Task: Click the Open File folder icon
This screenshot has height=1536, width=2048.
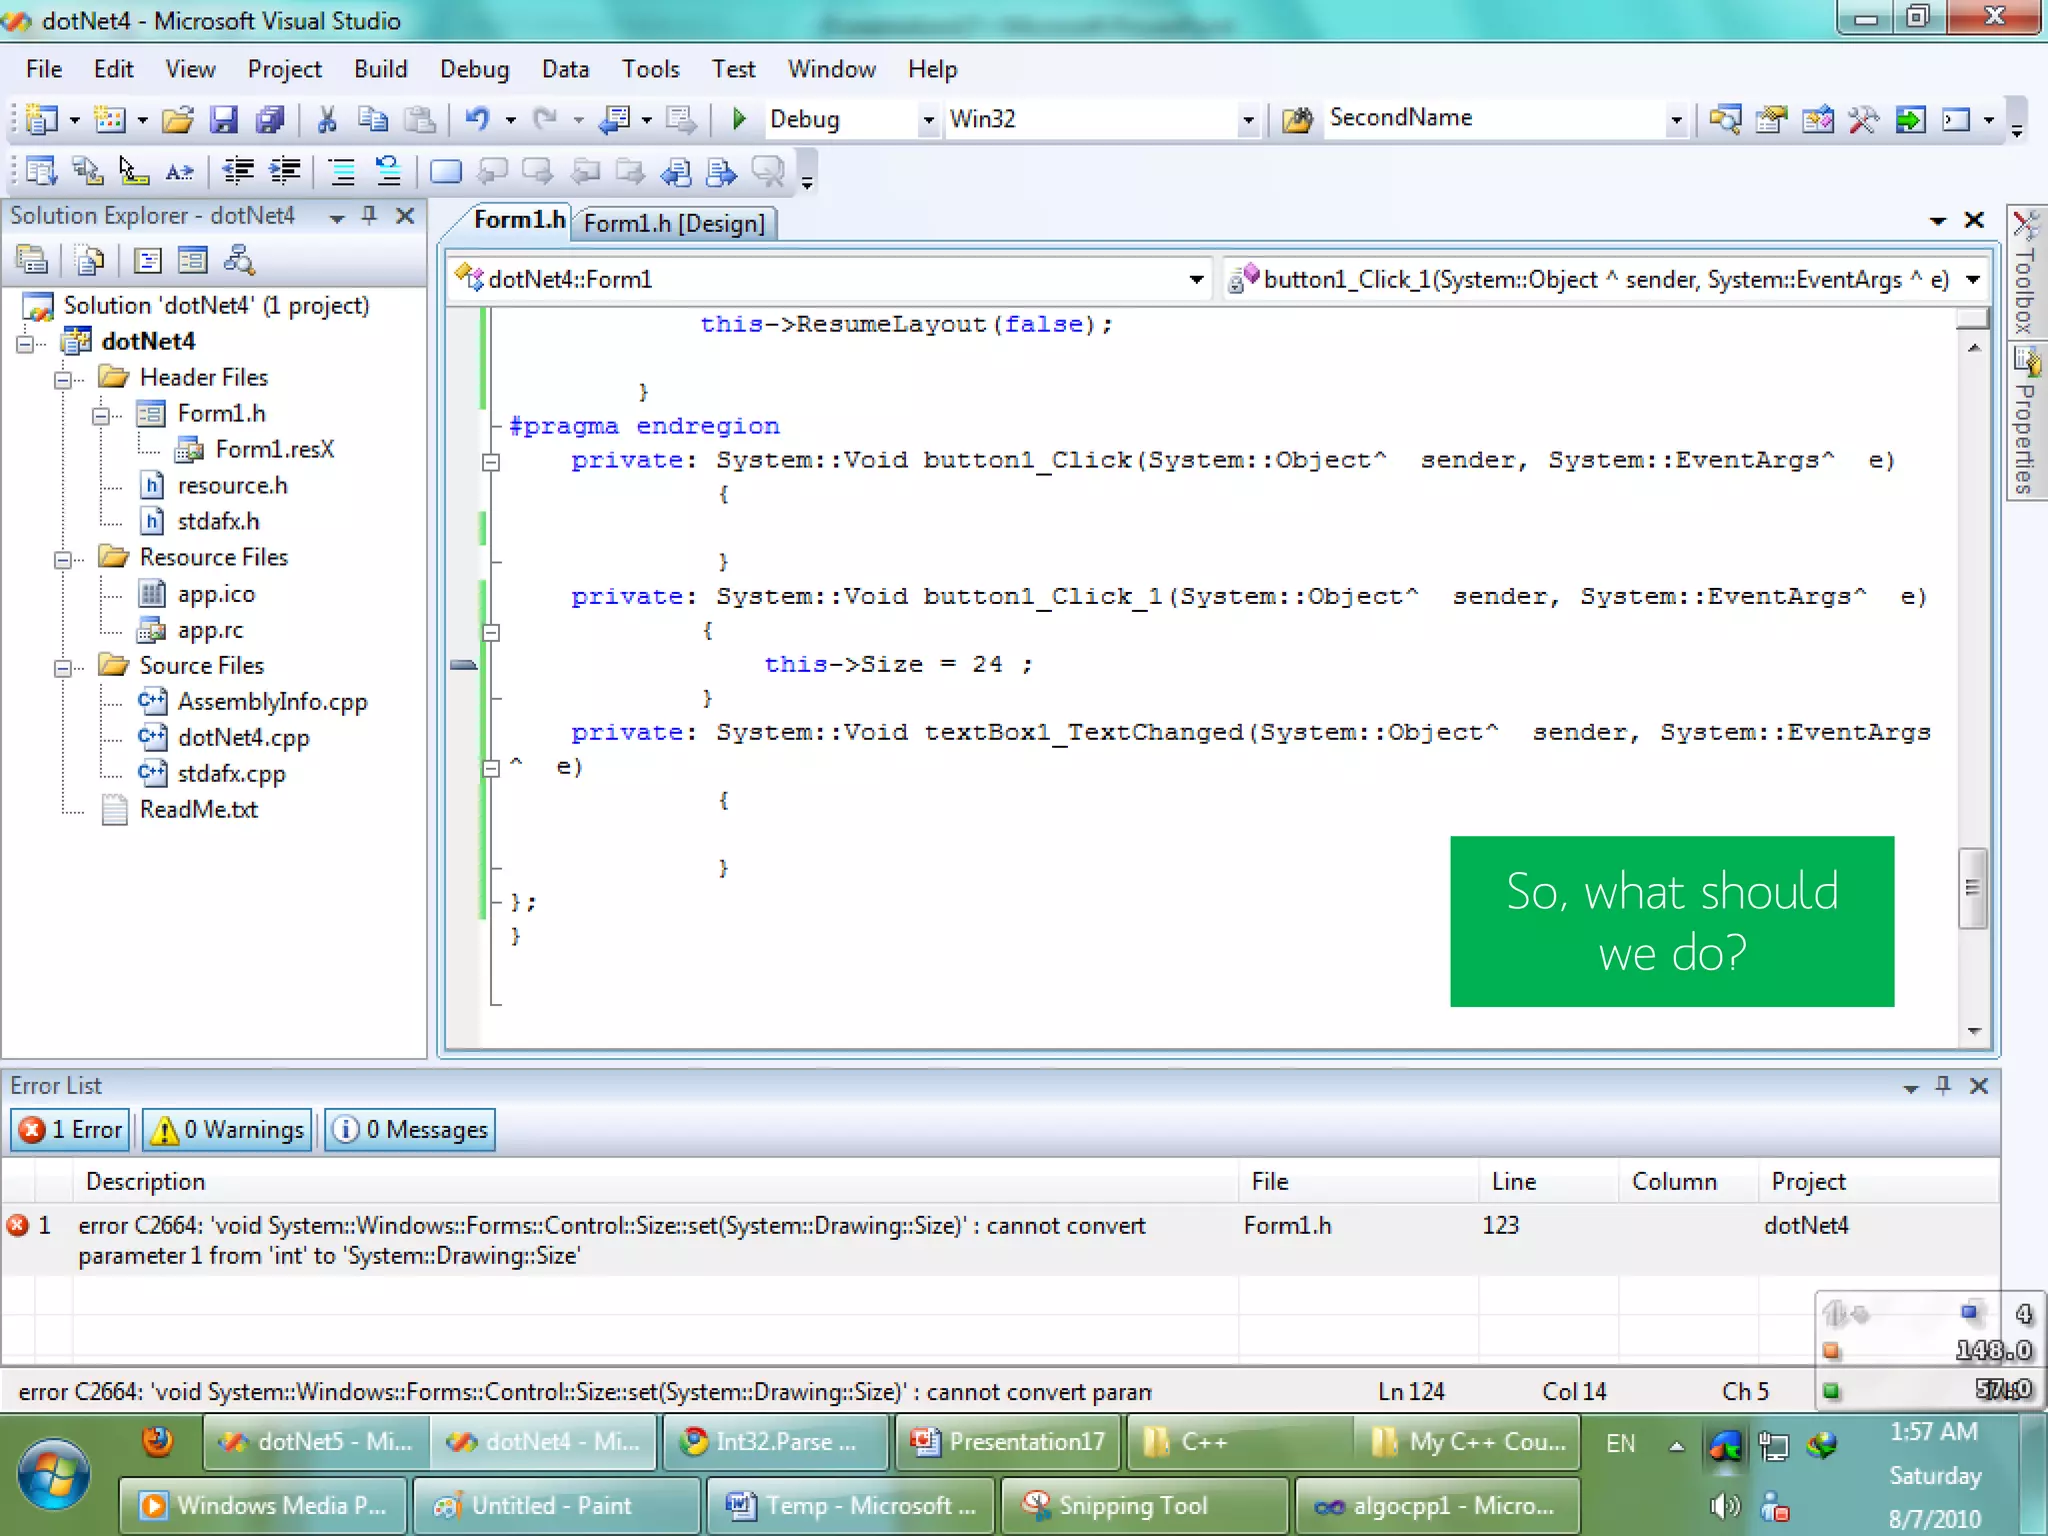Action: pyautogui.click(x=178, y=120)
